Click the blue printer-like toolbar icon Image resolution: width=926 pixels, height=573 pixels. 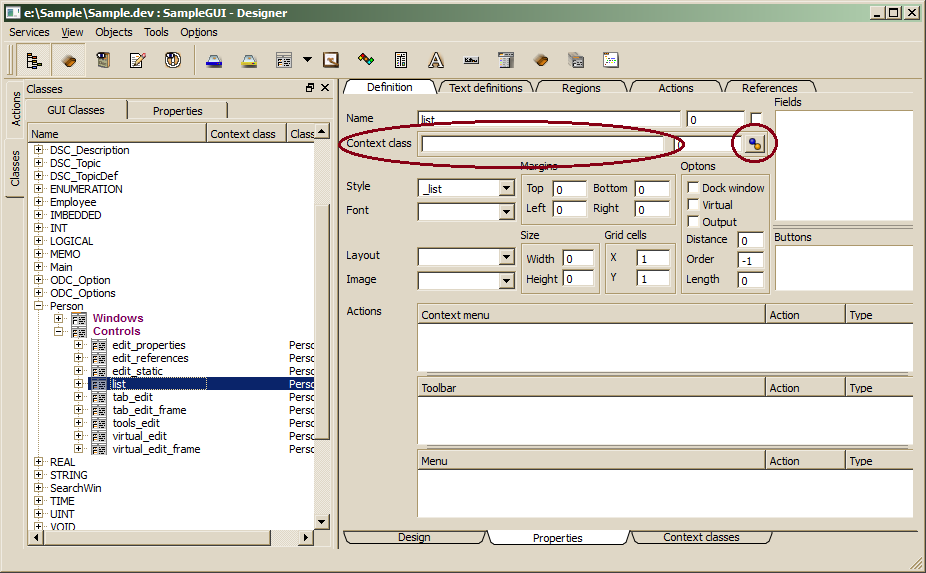[214, 60]
